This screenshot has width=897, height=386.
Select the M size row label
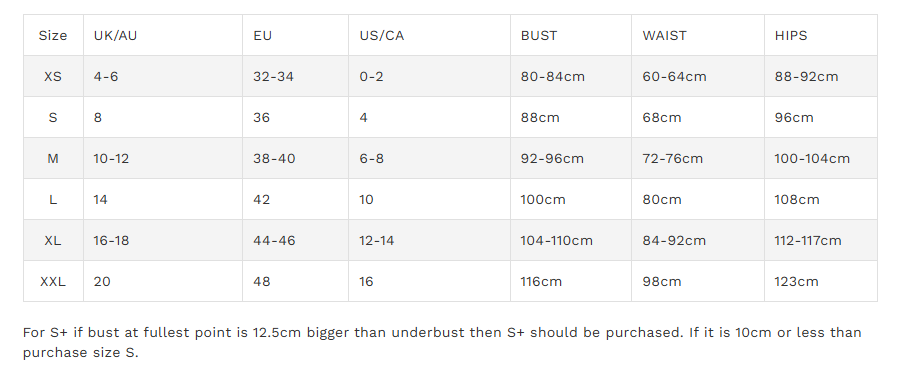[53, 158]
